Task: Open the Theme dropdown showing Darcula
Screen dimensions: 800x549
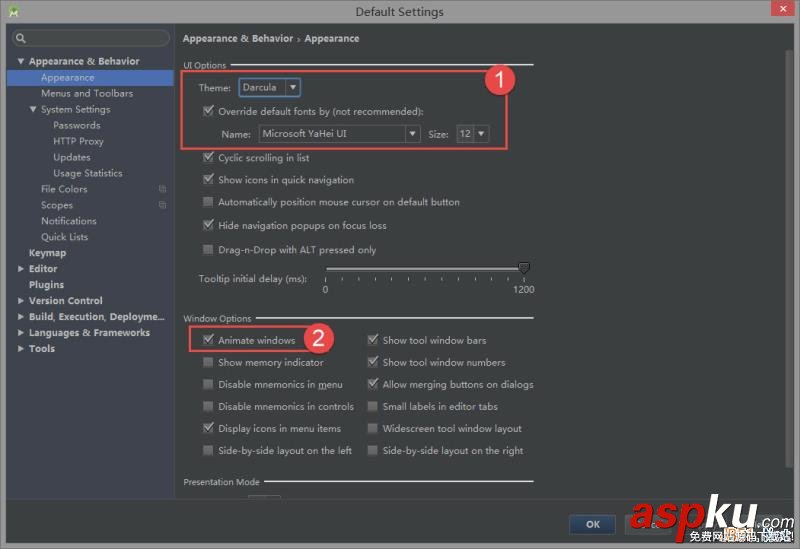Action: click(269, 87)
